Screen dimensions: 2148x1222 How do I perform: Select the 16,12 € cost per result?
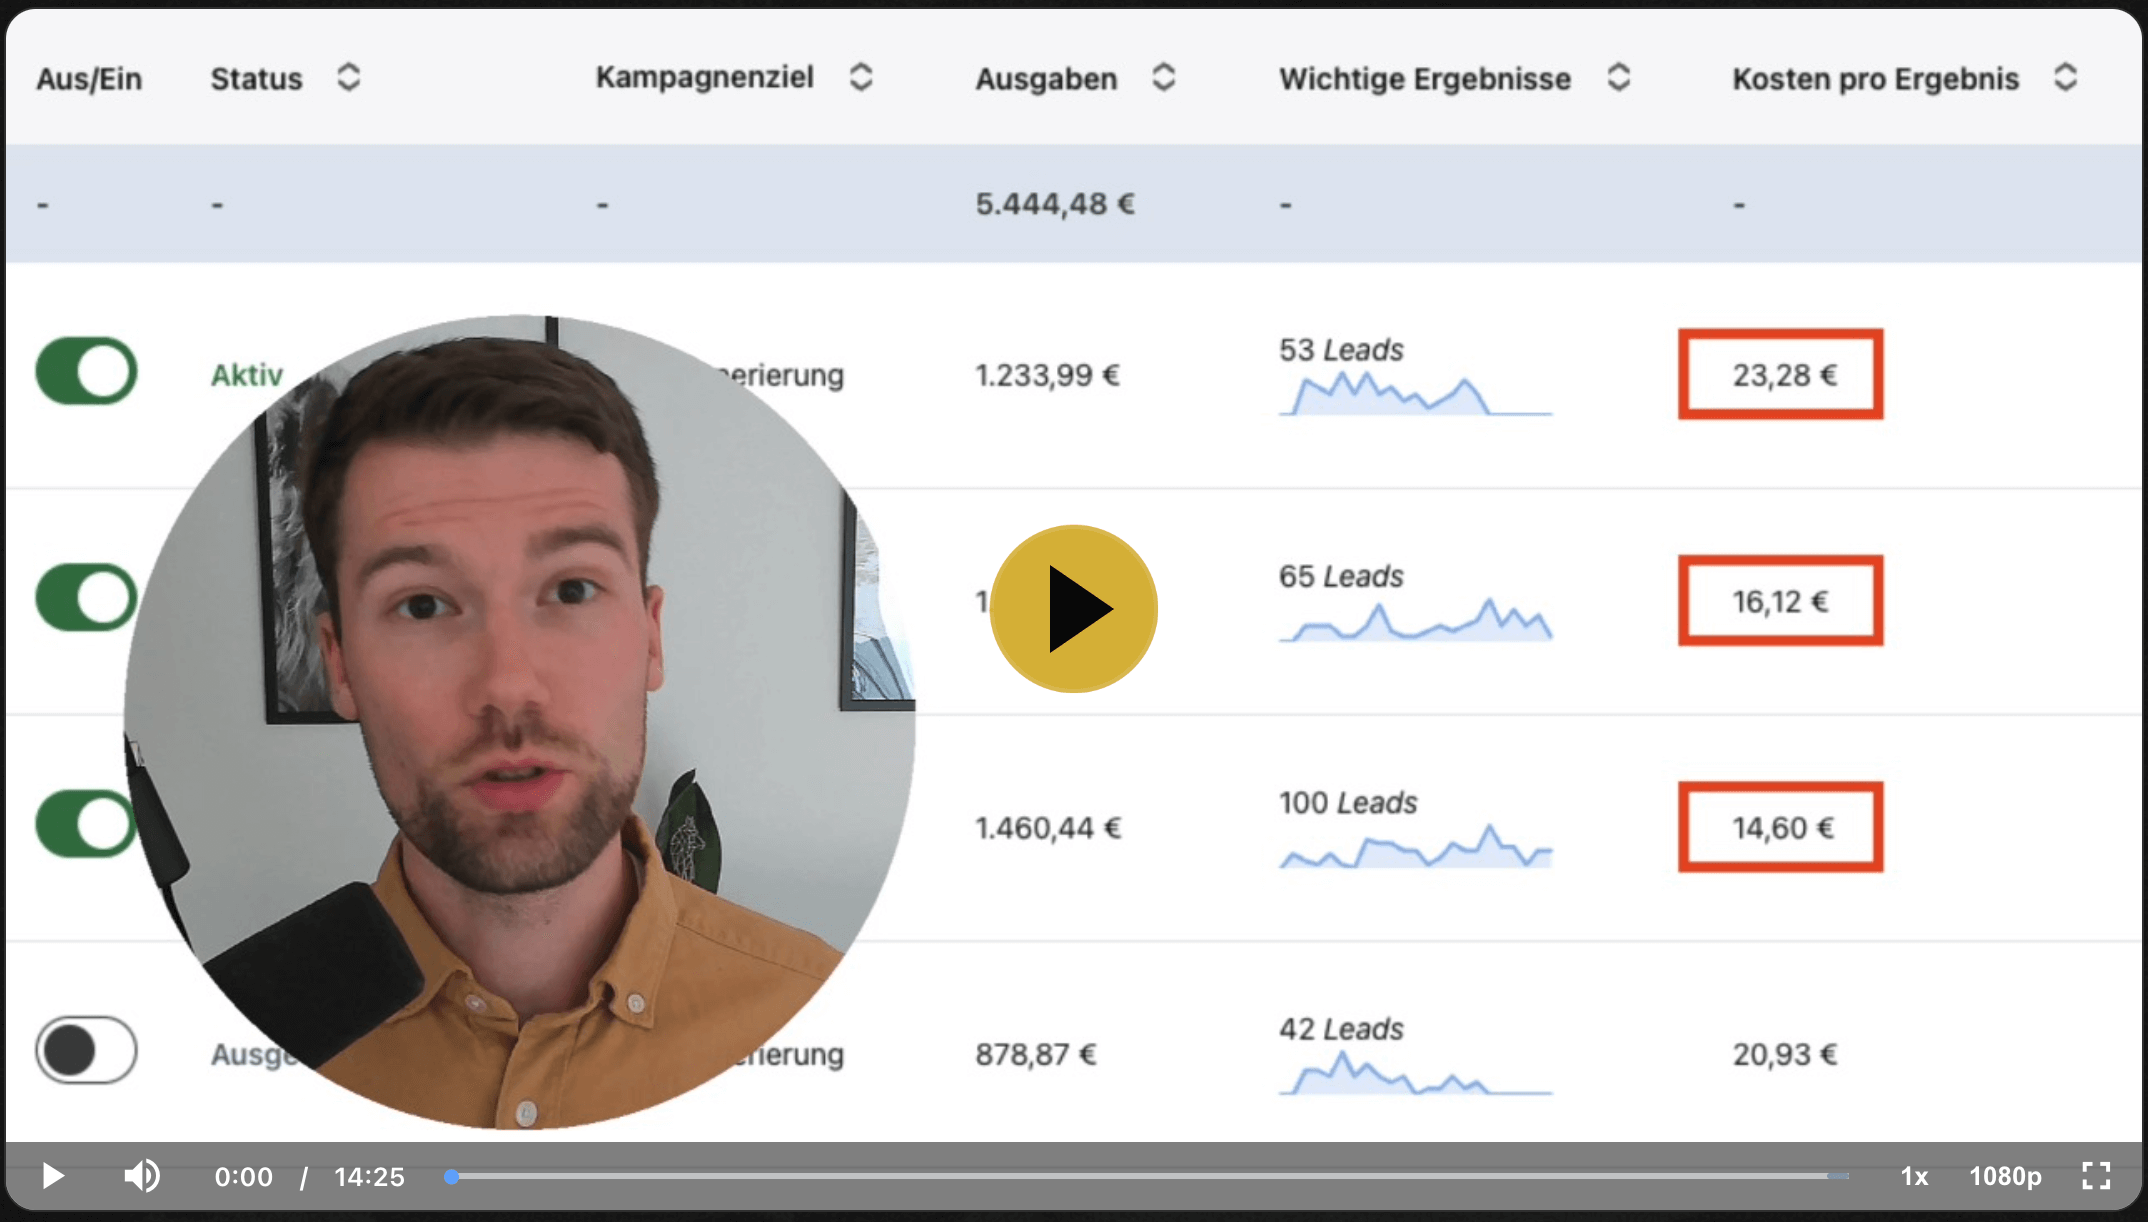[1781, 601]
